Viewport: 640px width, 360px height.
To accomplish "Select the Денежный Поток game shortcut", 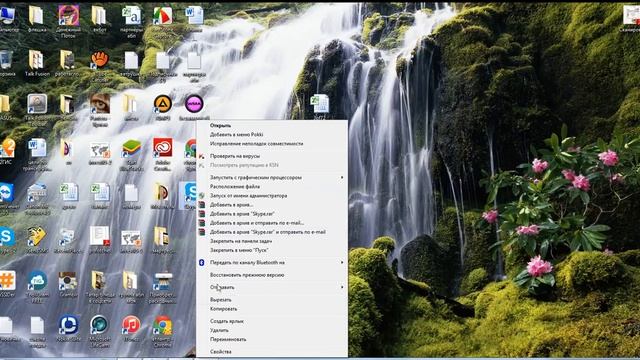I will tap(69, 16).
